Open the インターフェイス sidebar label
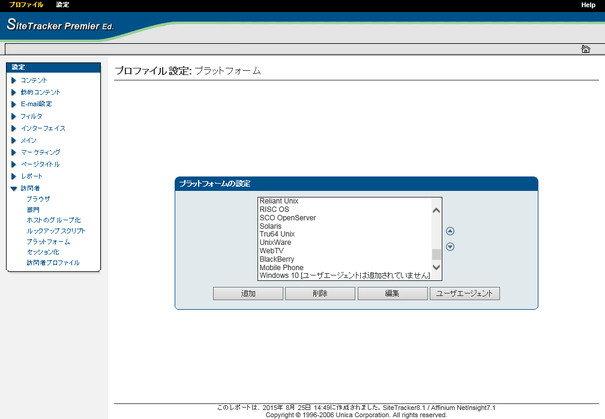This screenshot has width=605, height=419. tap(43, 128)
